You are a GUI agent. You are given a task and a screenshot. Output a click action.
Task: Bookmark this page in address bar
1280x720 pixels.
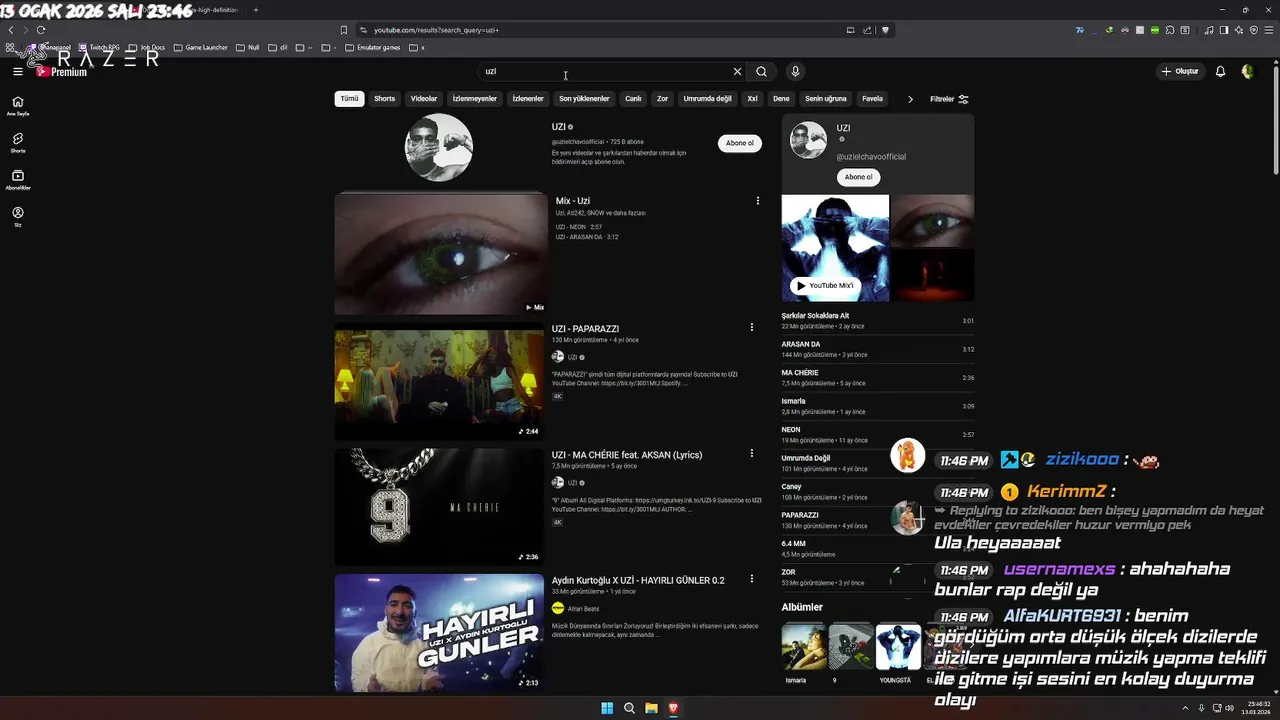(x=344, y=30)
